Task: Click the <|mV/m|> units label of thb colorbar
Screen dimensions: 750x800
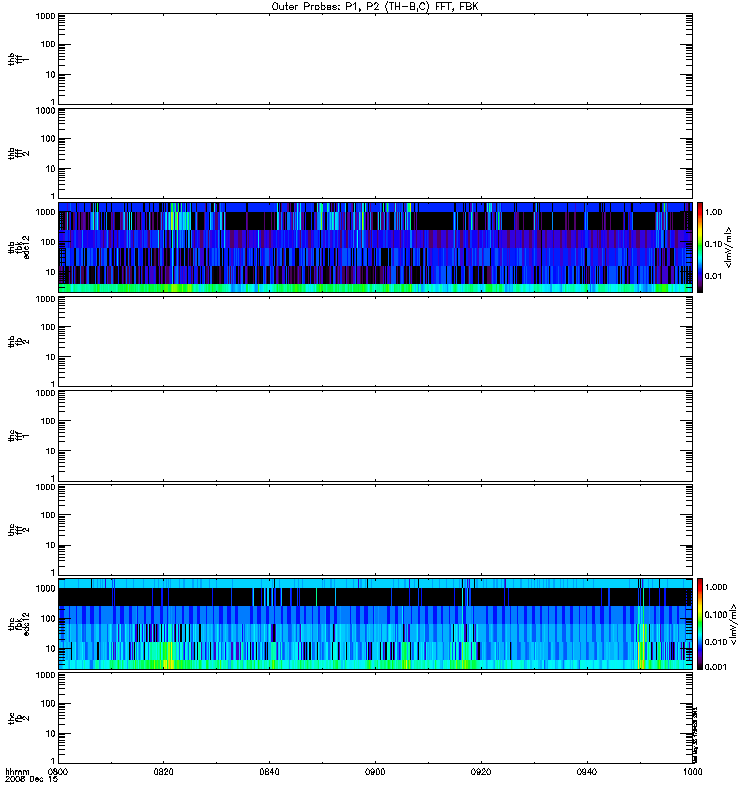Action: tap(729, 247)
